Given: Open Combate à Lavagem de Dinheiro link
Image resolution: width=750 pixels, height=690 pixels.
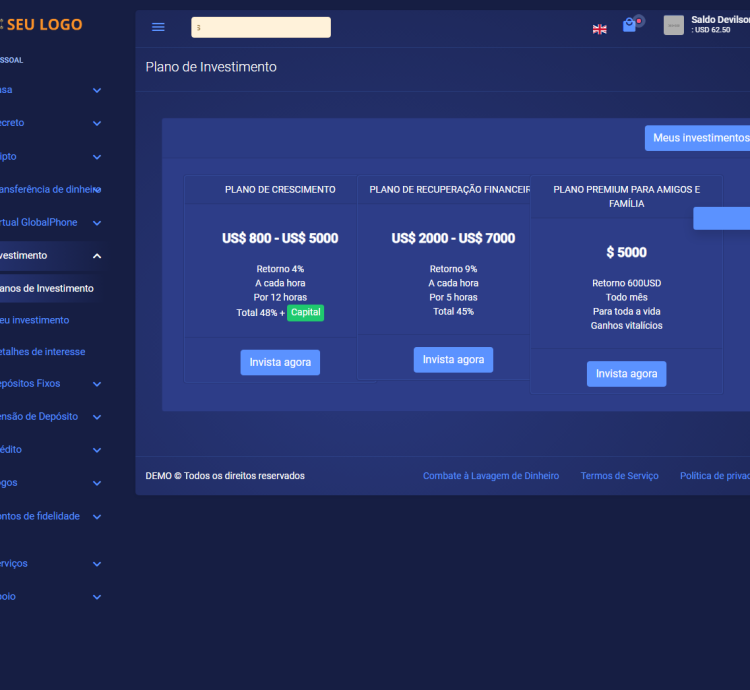Looking at the screenshot, I should click(491, 476).
